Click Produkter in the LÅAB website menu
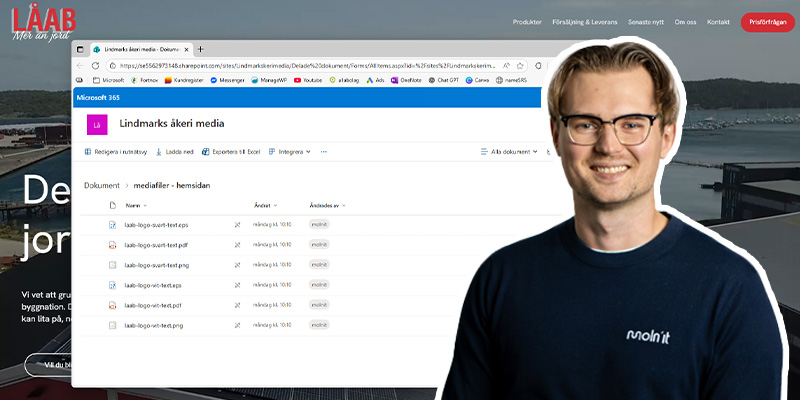Image resolution: width=800 pixels, height=400 pixels. tap(527, 22)
